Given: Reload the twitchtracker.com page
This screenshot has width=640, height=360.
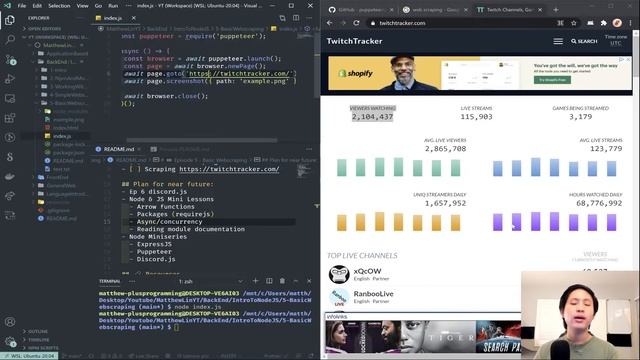Looking at the screenshot, I should coord(356,23).
